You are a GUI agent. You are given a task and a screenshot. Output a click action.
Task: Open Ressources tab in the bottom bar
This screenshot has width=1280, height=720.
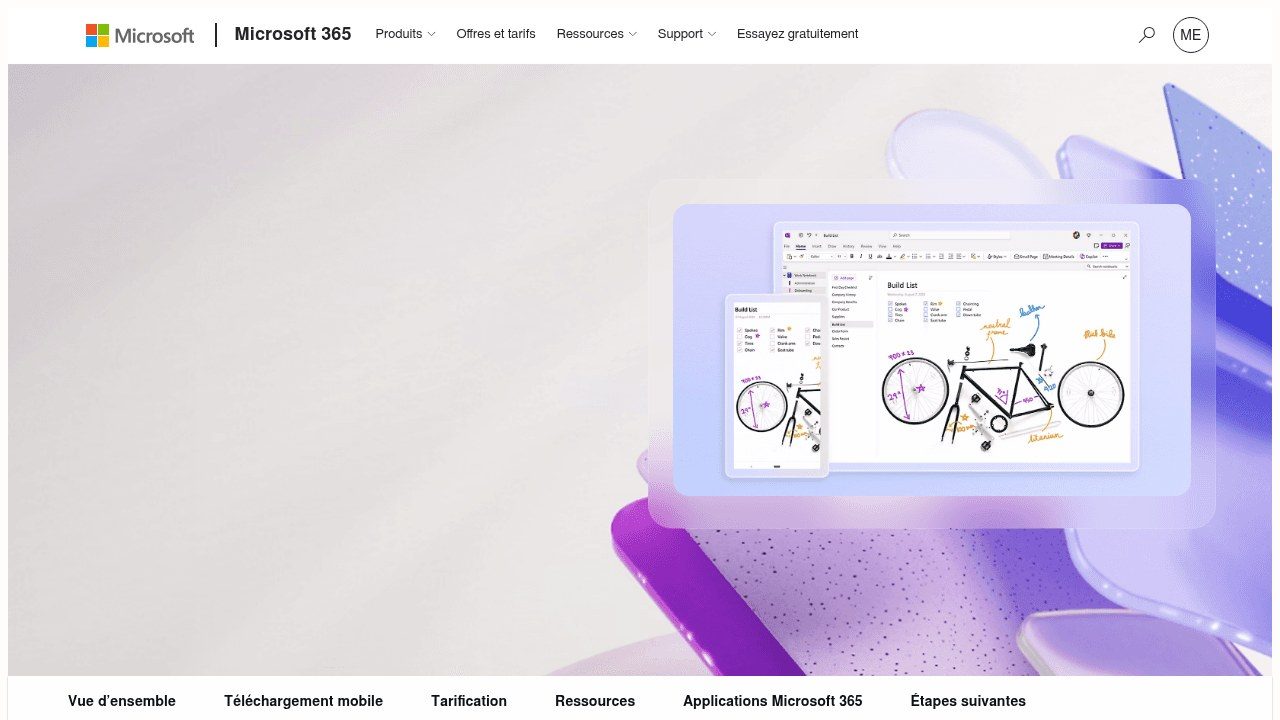595,701
